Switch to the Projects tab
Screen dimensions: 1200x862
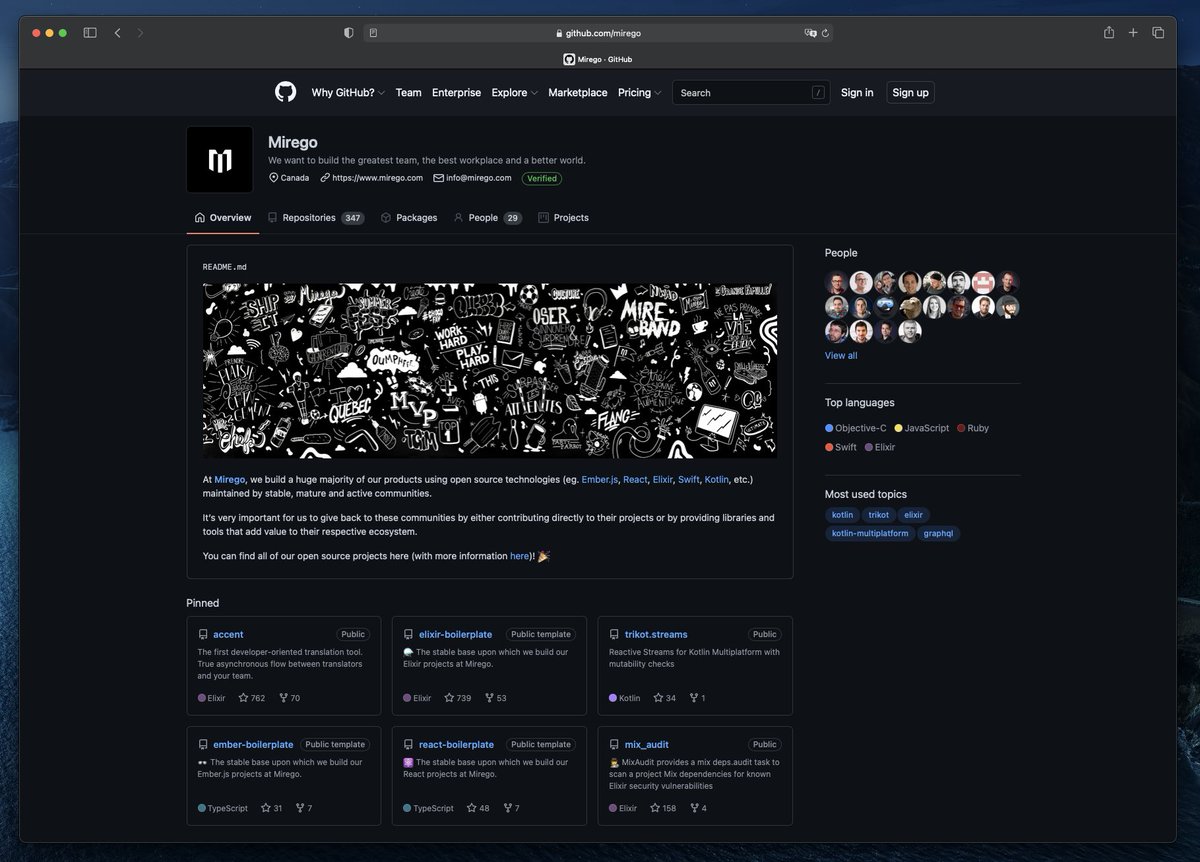point(563,218)
